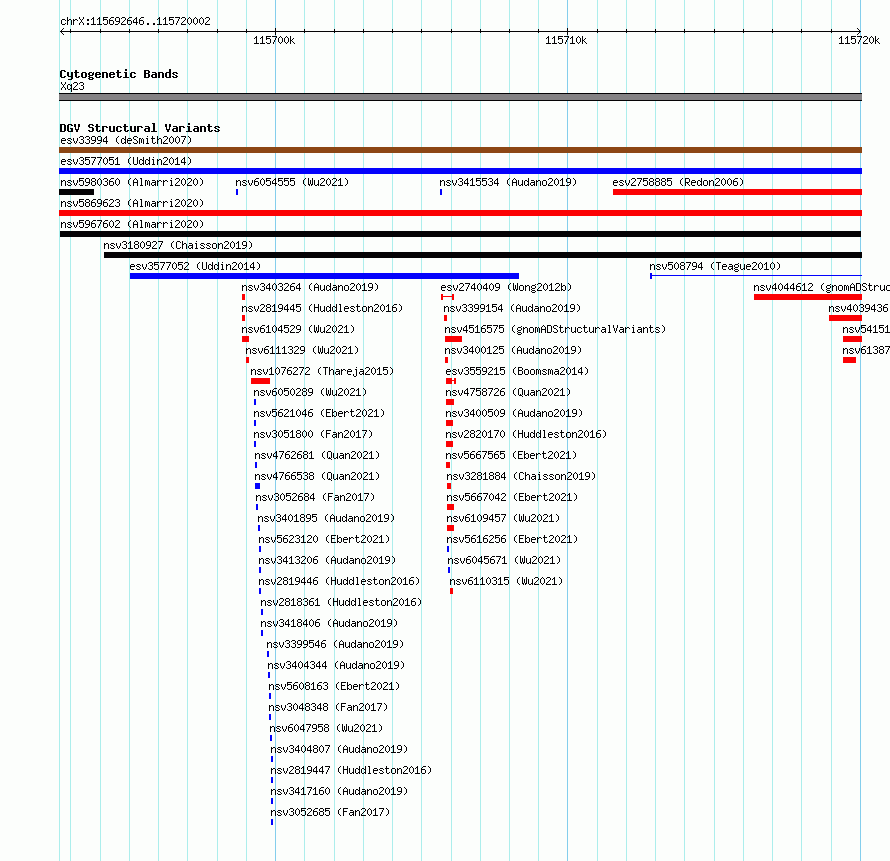The height and width of the screenshot is (861, 890).
Task: Click the blue esv3577052 variant bar
Action: [x=324, y=276]
